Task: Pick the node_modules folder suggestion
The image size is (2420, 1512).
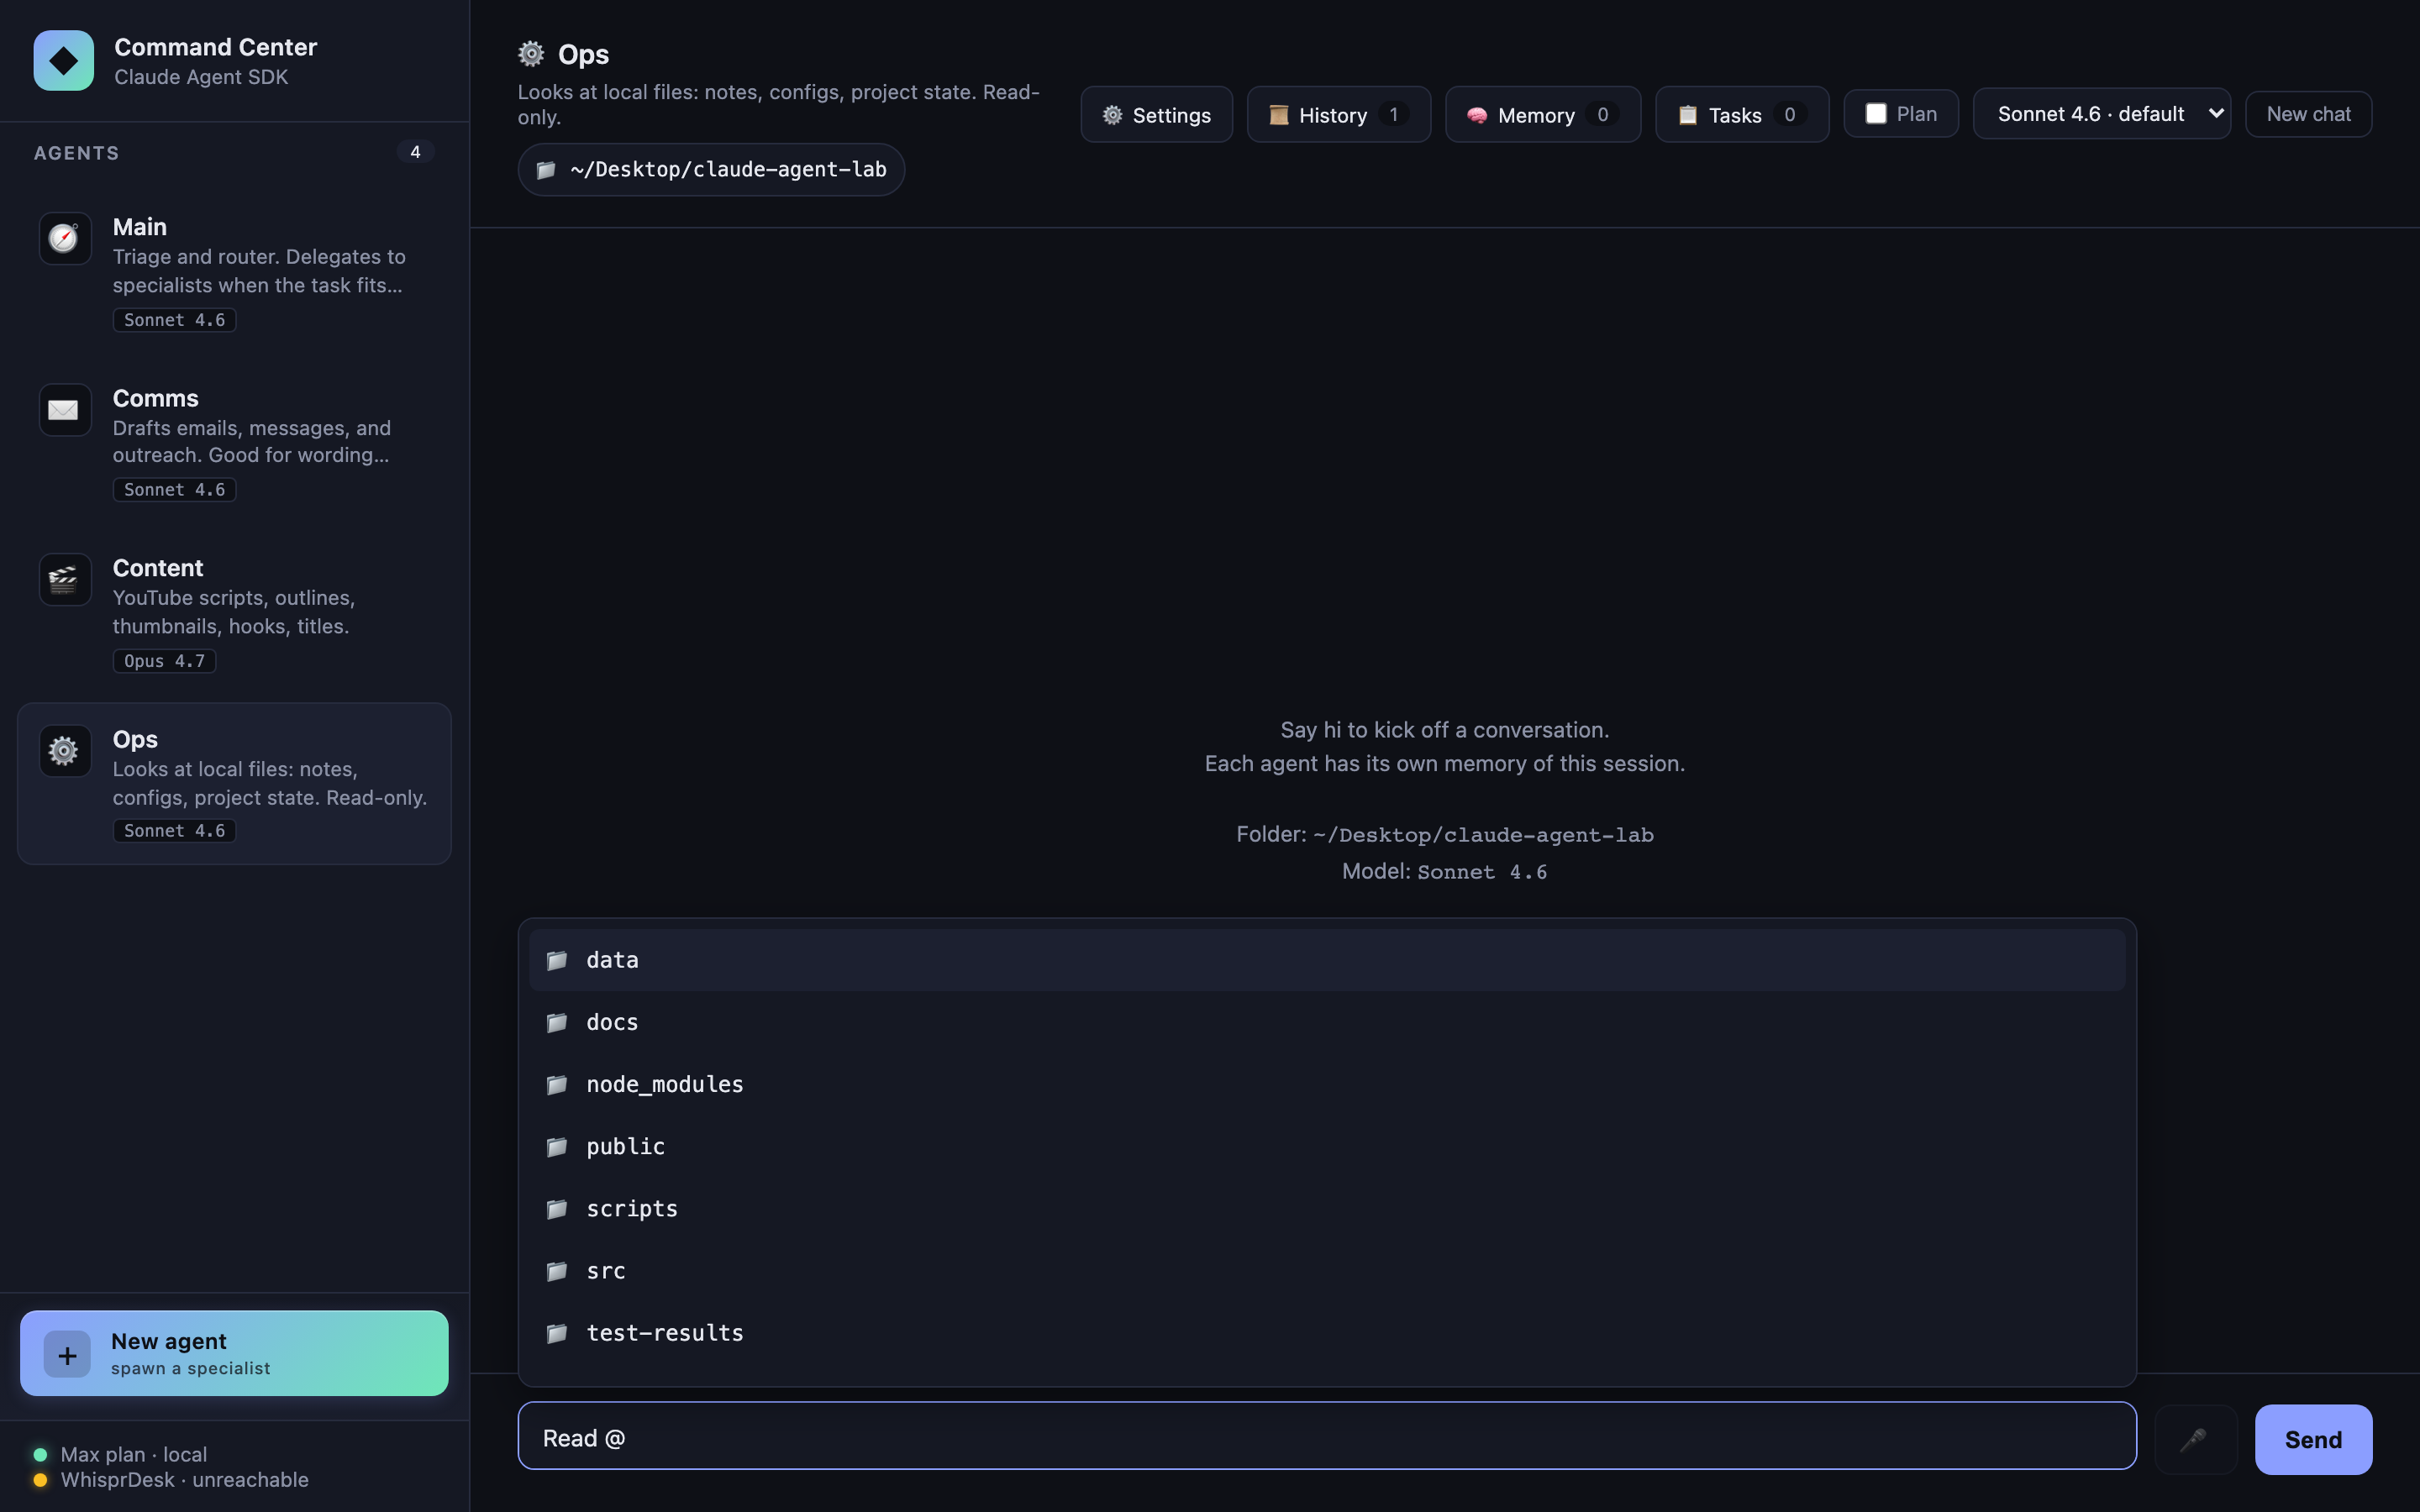Action: tap(665, 1085)
